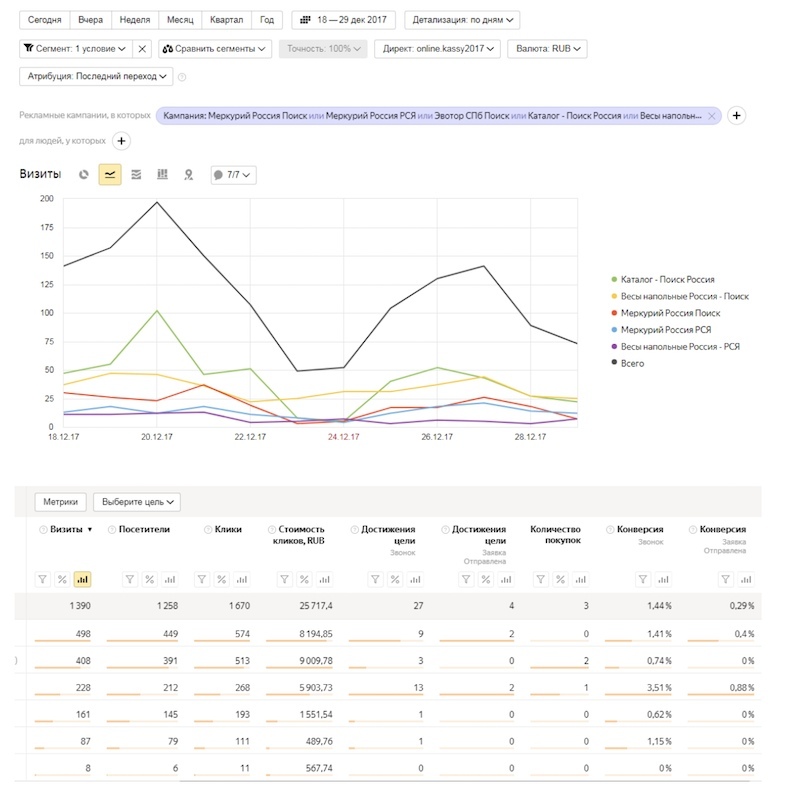
Task: Select the Неделя period tab
Action: click(135, 20)
